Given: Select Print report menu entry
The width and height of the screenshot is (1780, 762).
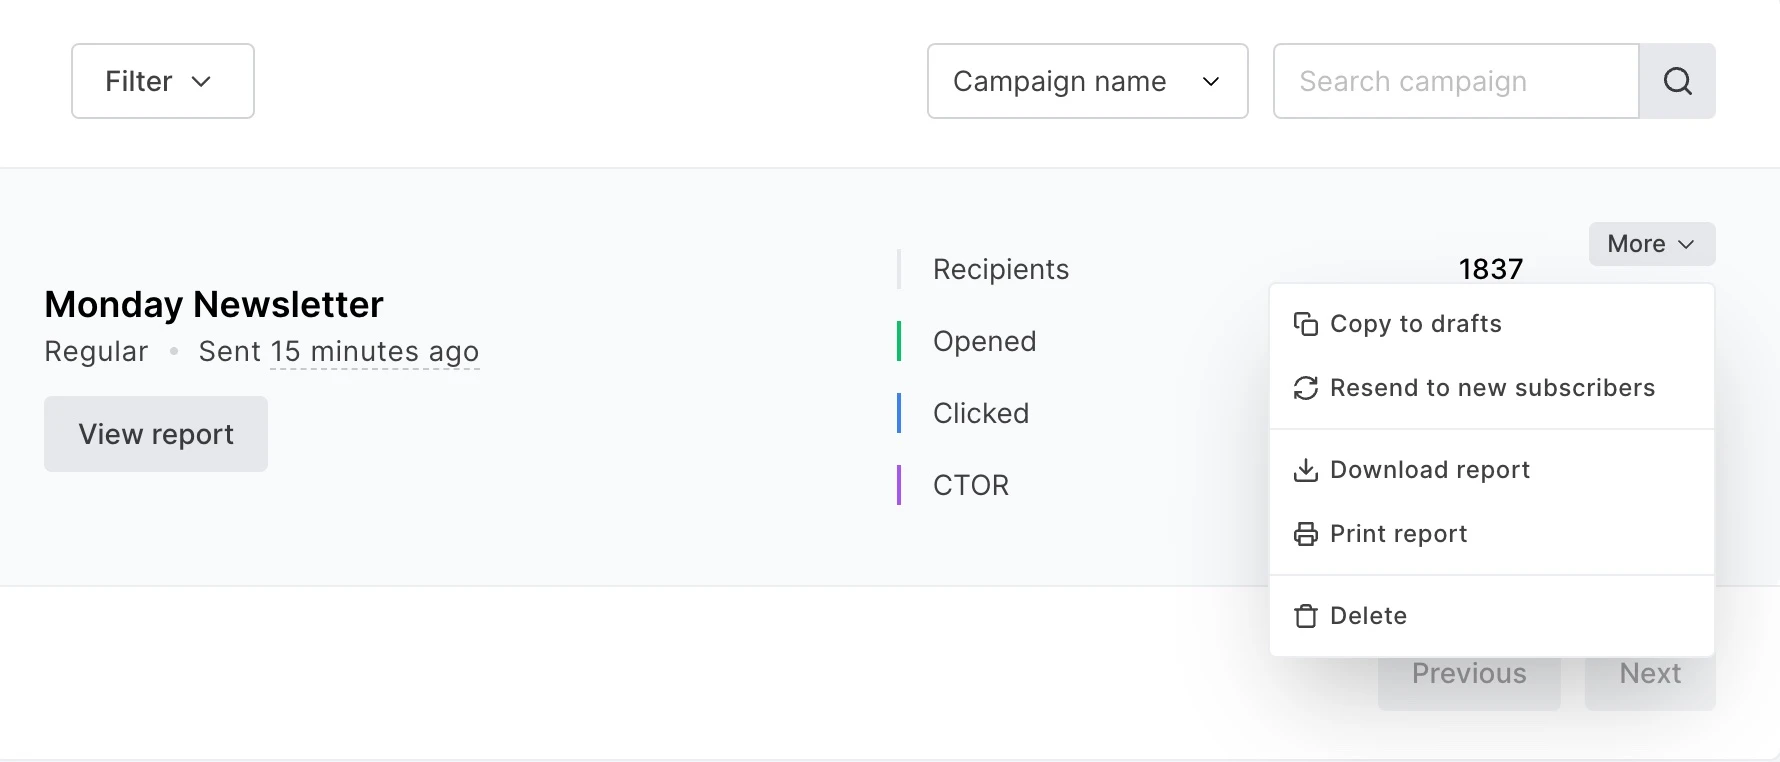Looking at the screenshot, I should click(x=1398, y=534).
